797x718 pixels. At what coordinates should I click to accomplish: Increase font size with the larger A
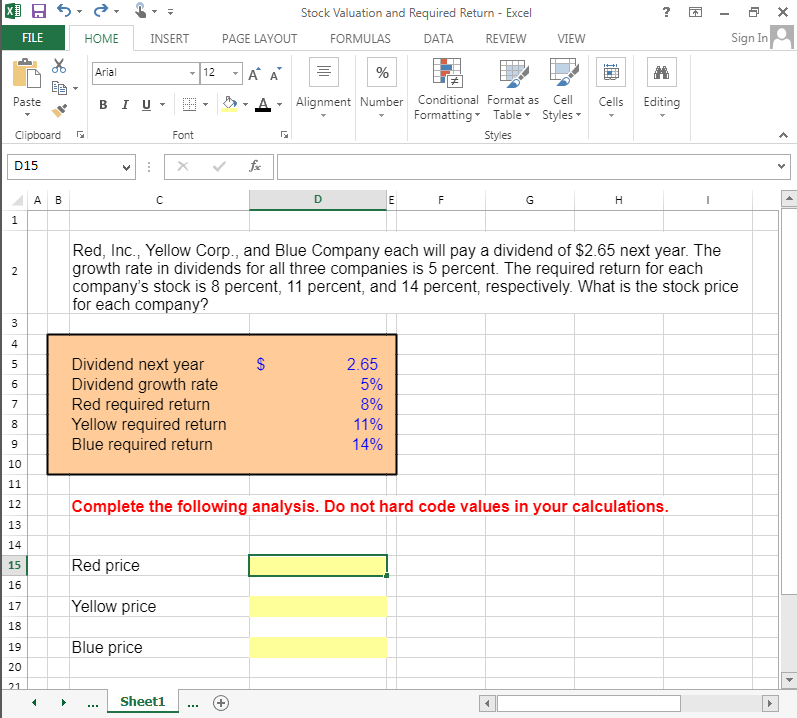tap(254, 74)
